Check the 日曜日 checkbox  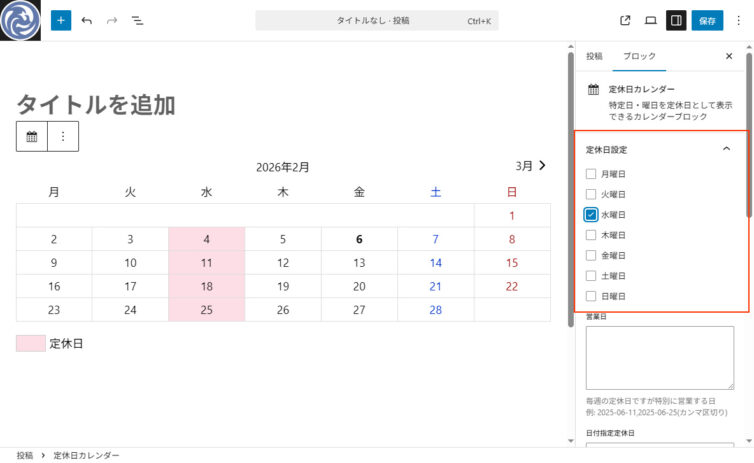coord(591,297)
